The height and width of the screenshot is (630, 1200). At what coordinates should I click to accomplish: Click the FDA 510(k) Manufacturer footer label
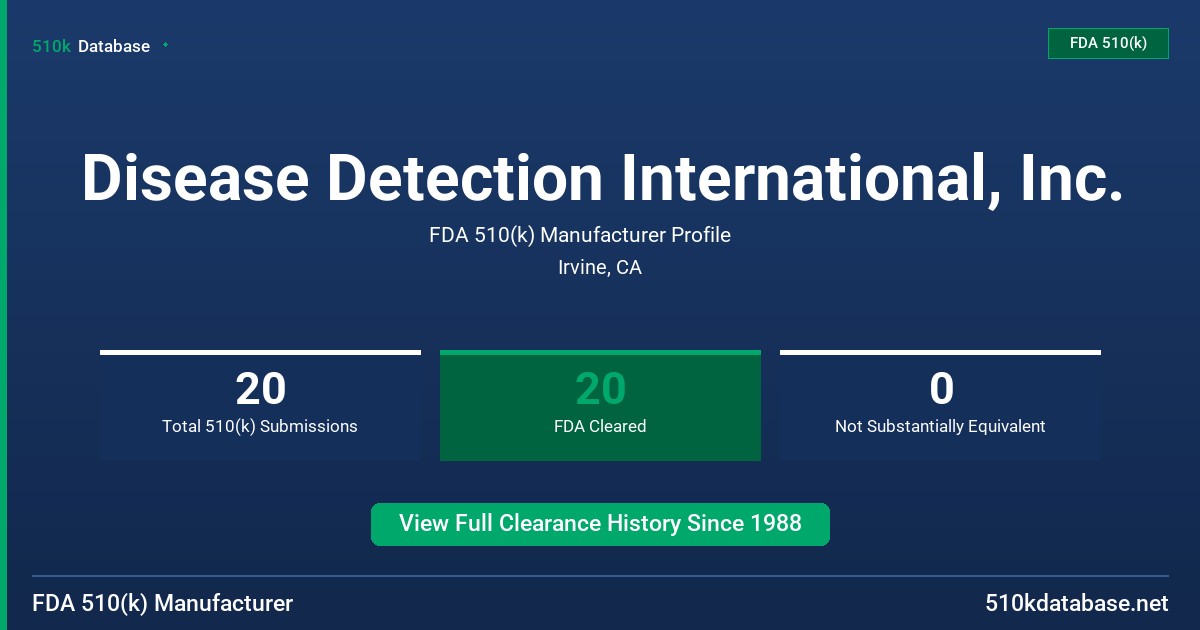(x=163, y=603)
